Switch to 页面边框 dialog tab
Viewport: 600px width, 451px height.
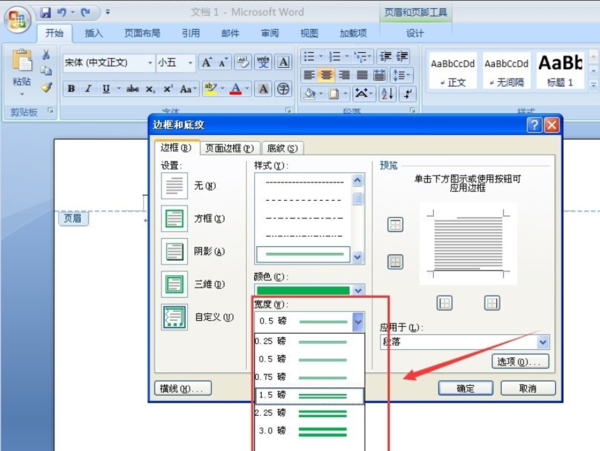230,148
